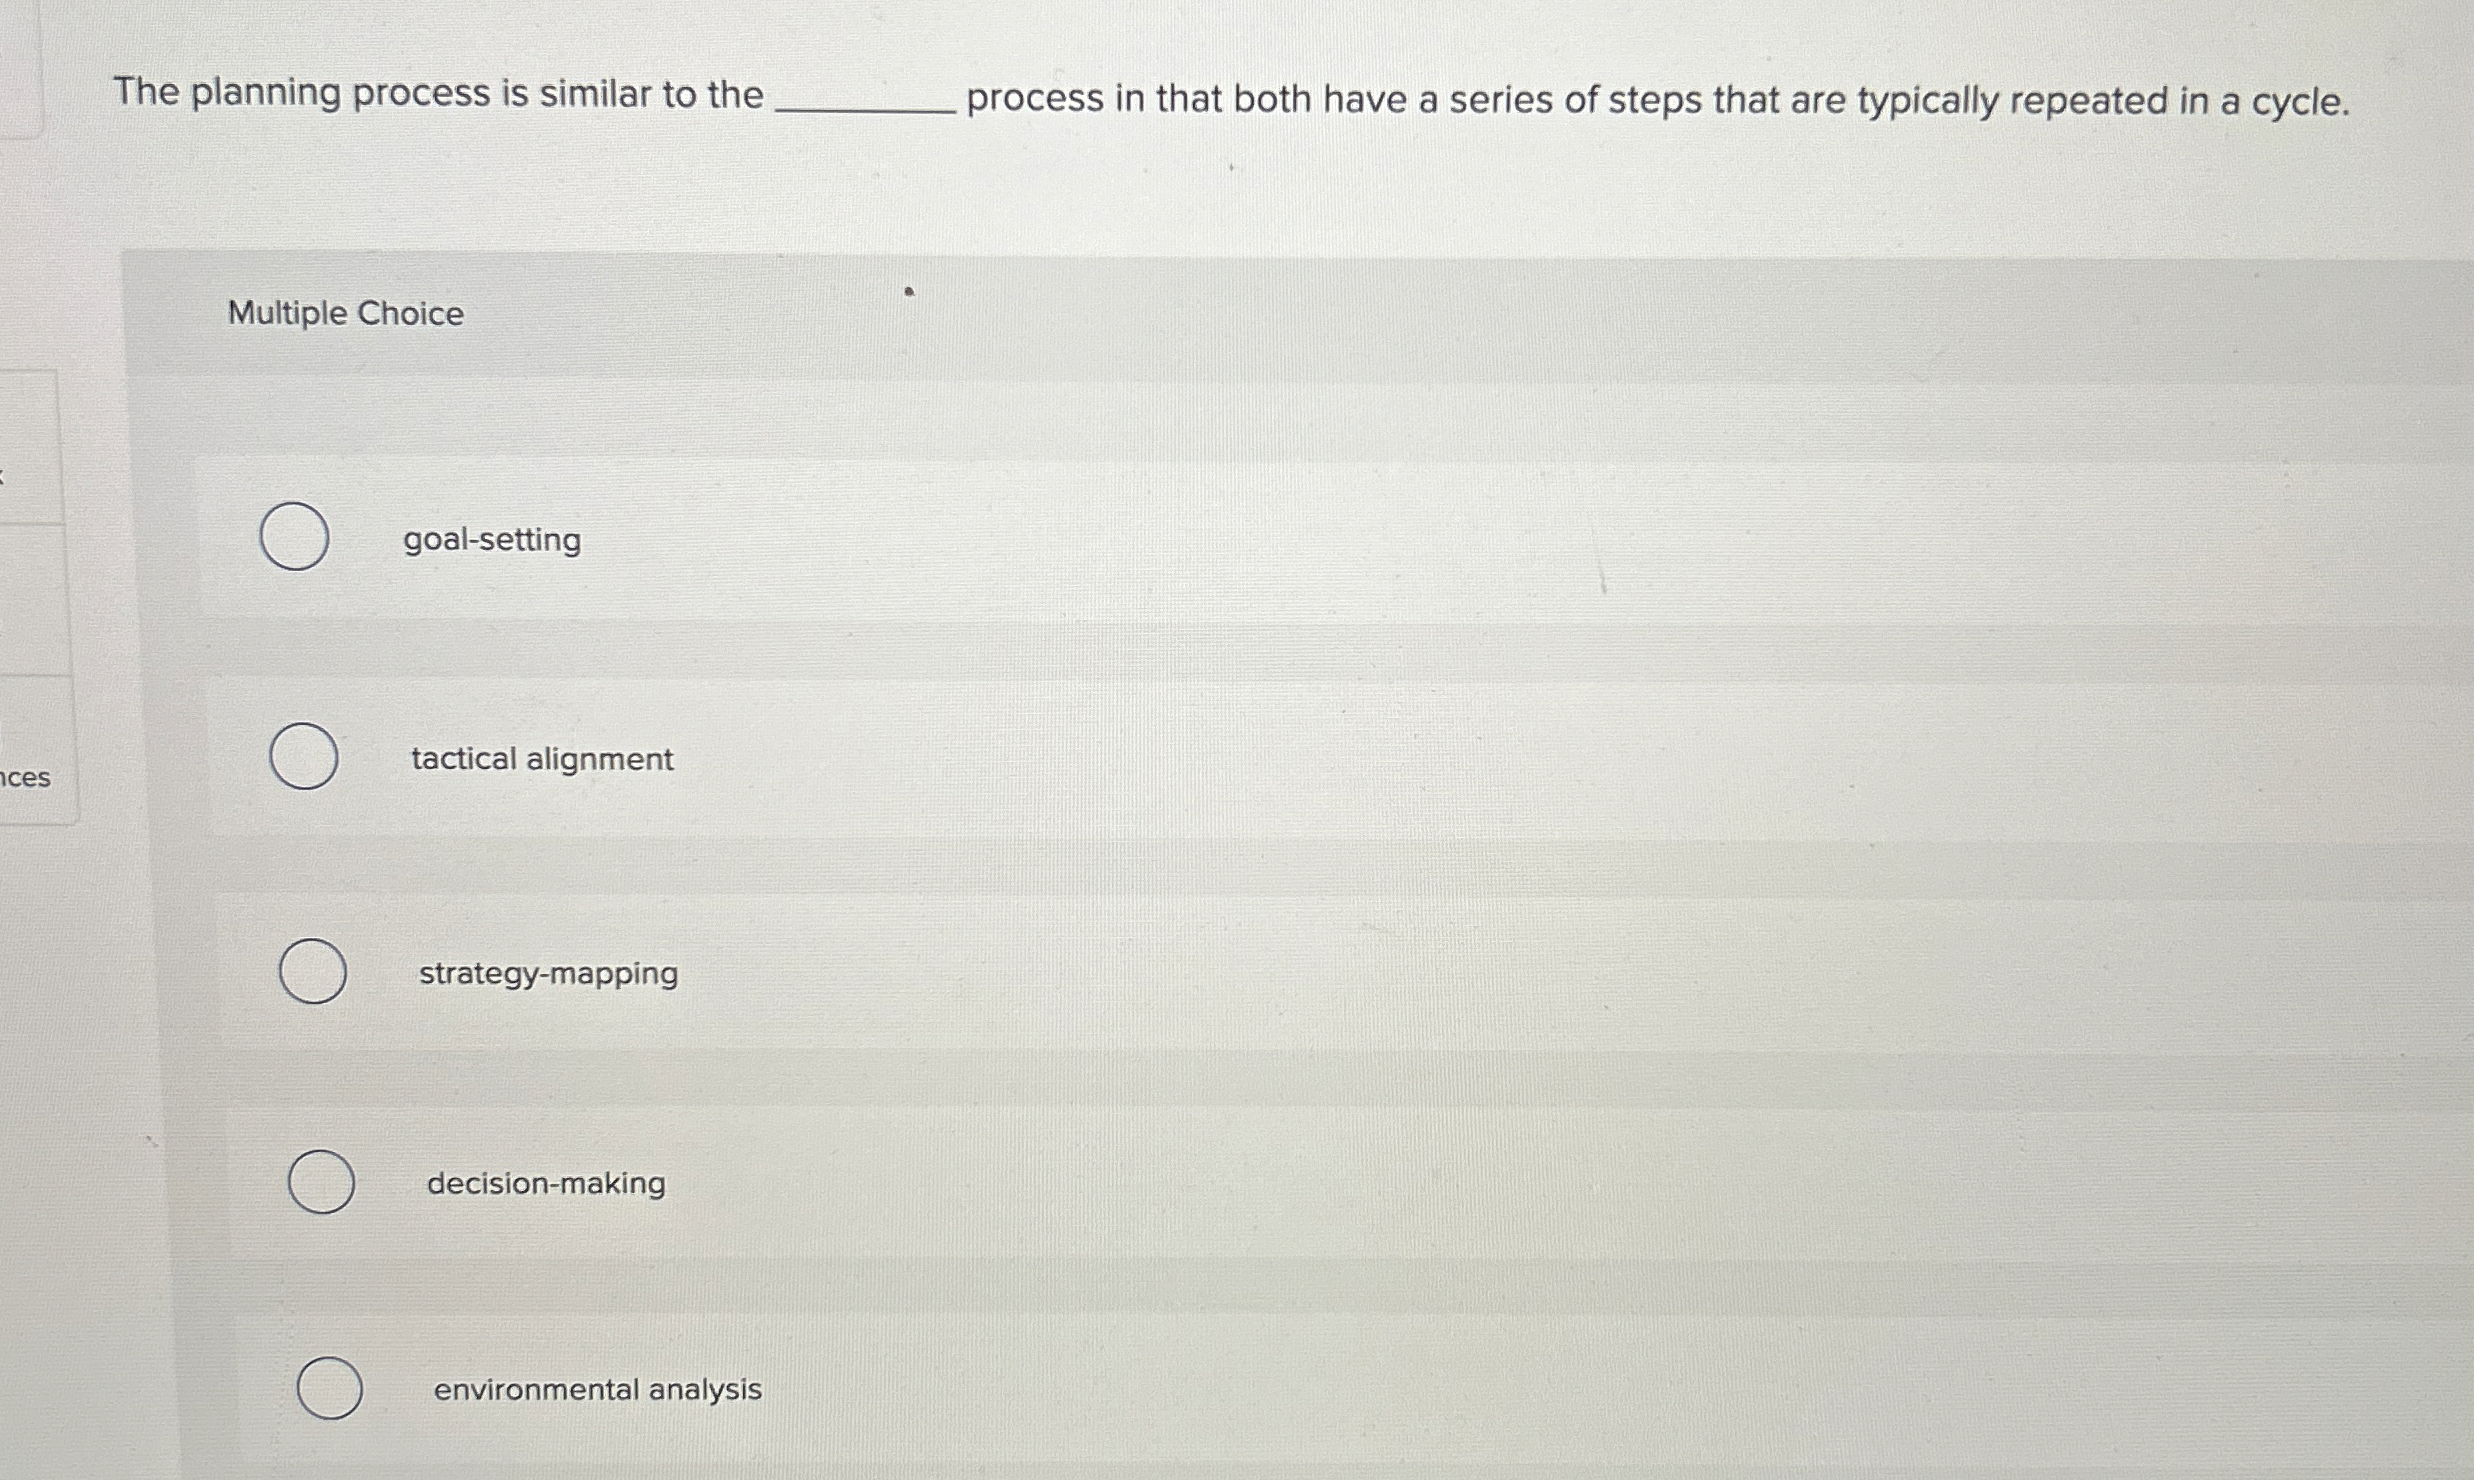Image resolution: width=2474 pixels, height=1480 pixels.
Task: Click the strategy-mapping option text
Action: pyautogui.click(x=548, y=973)
